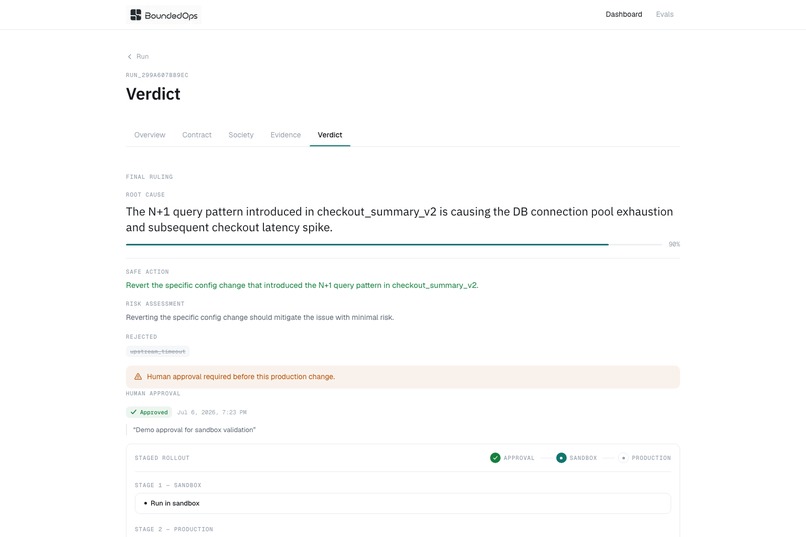
Task: Open the Dashboard navigation link
Action: 624,14
